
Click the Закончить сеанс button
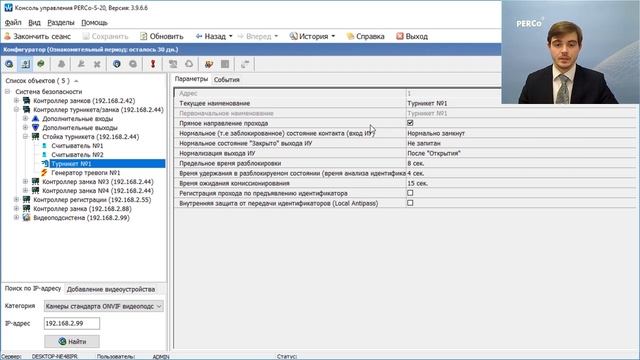(x=38, y=36)
